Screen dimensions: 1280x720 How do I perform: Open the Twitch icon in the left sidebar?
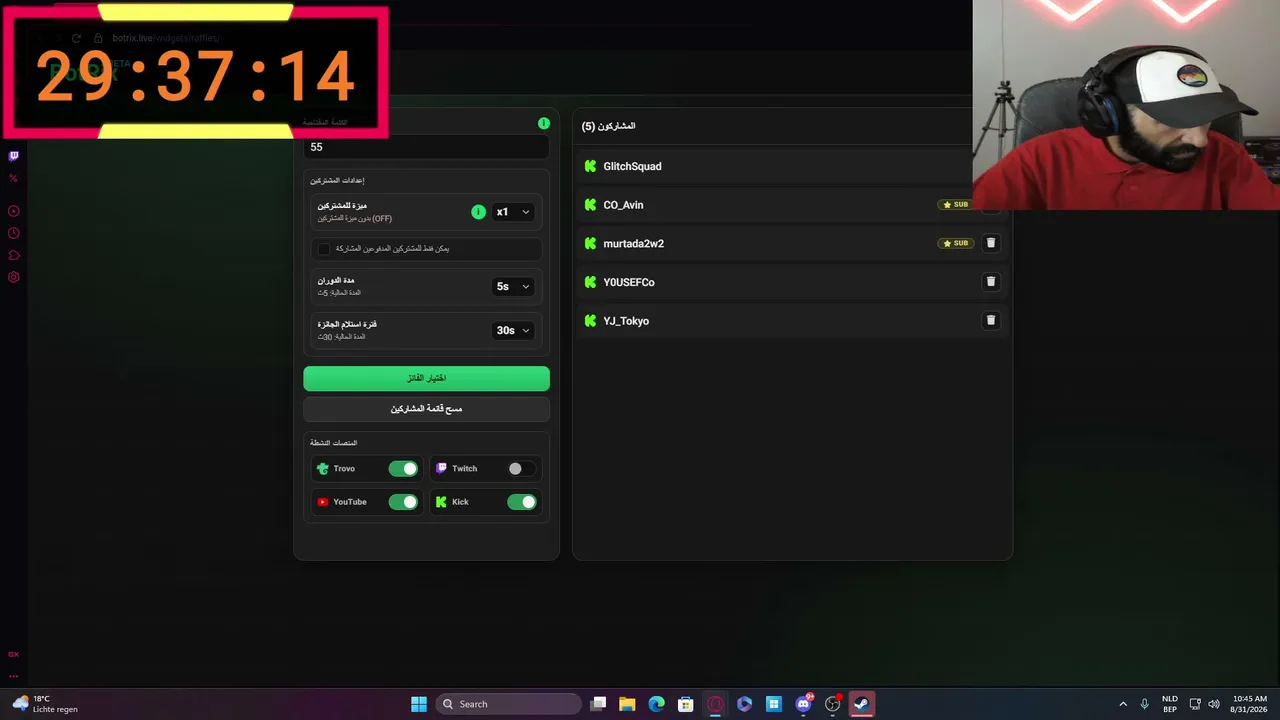pyautogui.click(x=14, y=156)
